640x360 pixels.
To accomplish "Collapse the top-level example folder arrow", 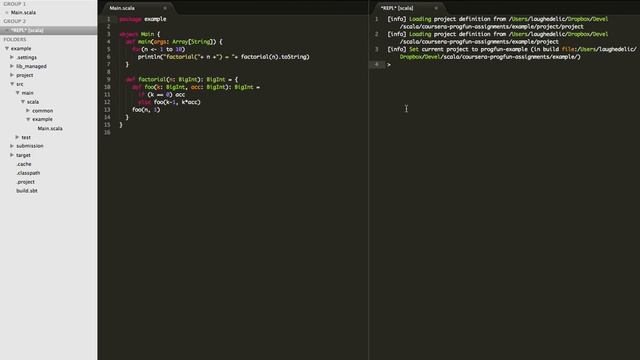I will 7,48.
